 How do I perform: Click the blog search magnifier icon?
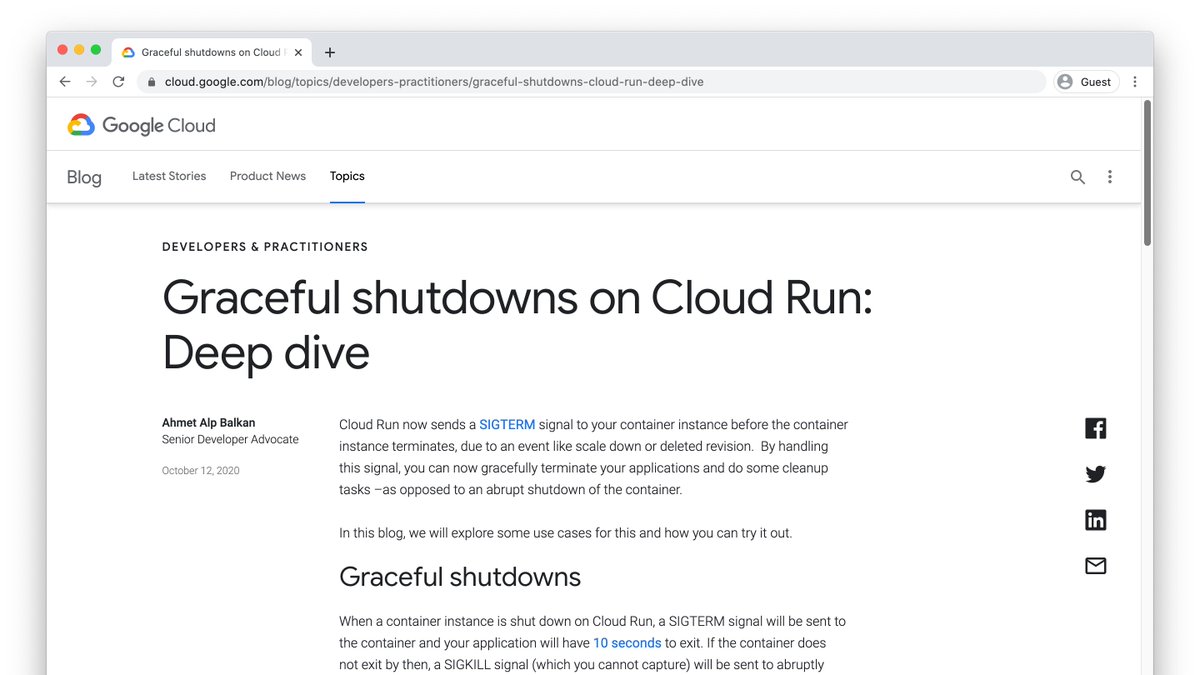(x=1078, y=177)
